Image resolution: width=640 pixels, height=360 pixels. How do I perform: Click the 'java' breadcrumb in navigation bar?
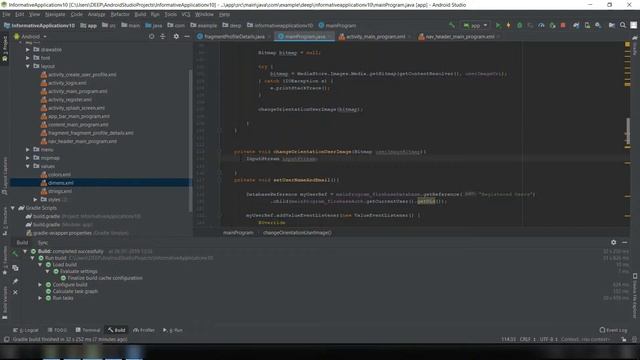[x=153, y=25]
